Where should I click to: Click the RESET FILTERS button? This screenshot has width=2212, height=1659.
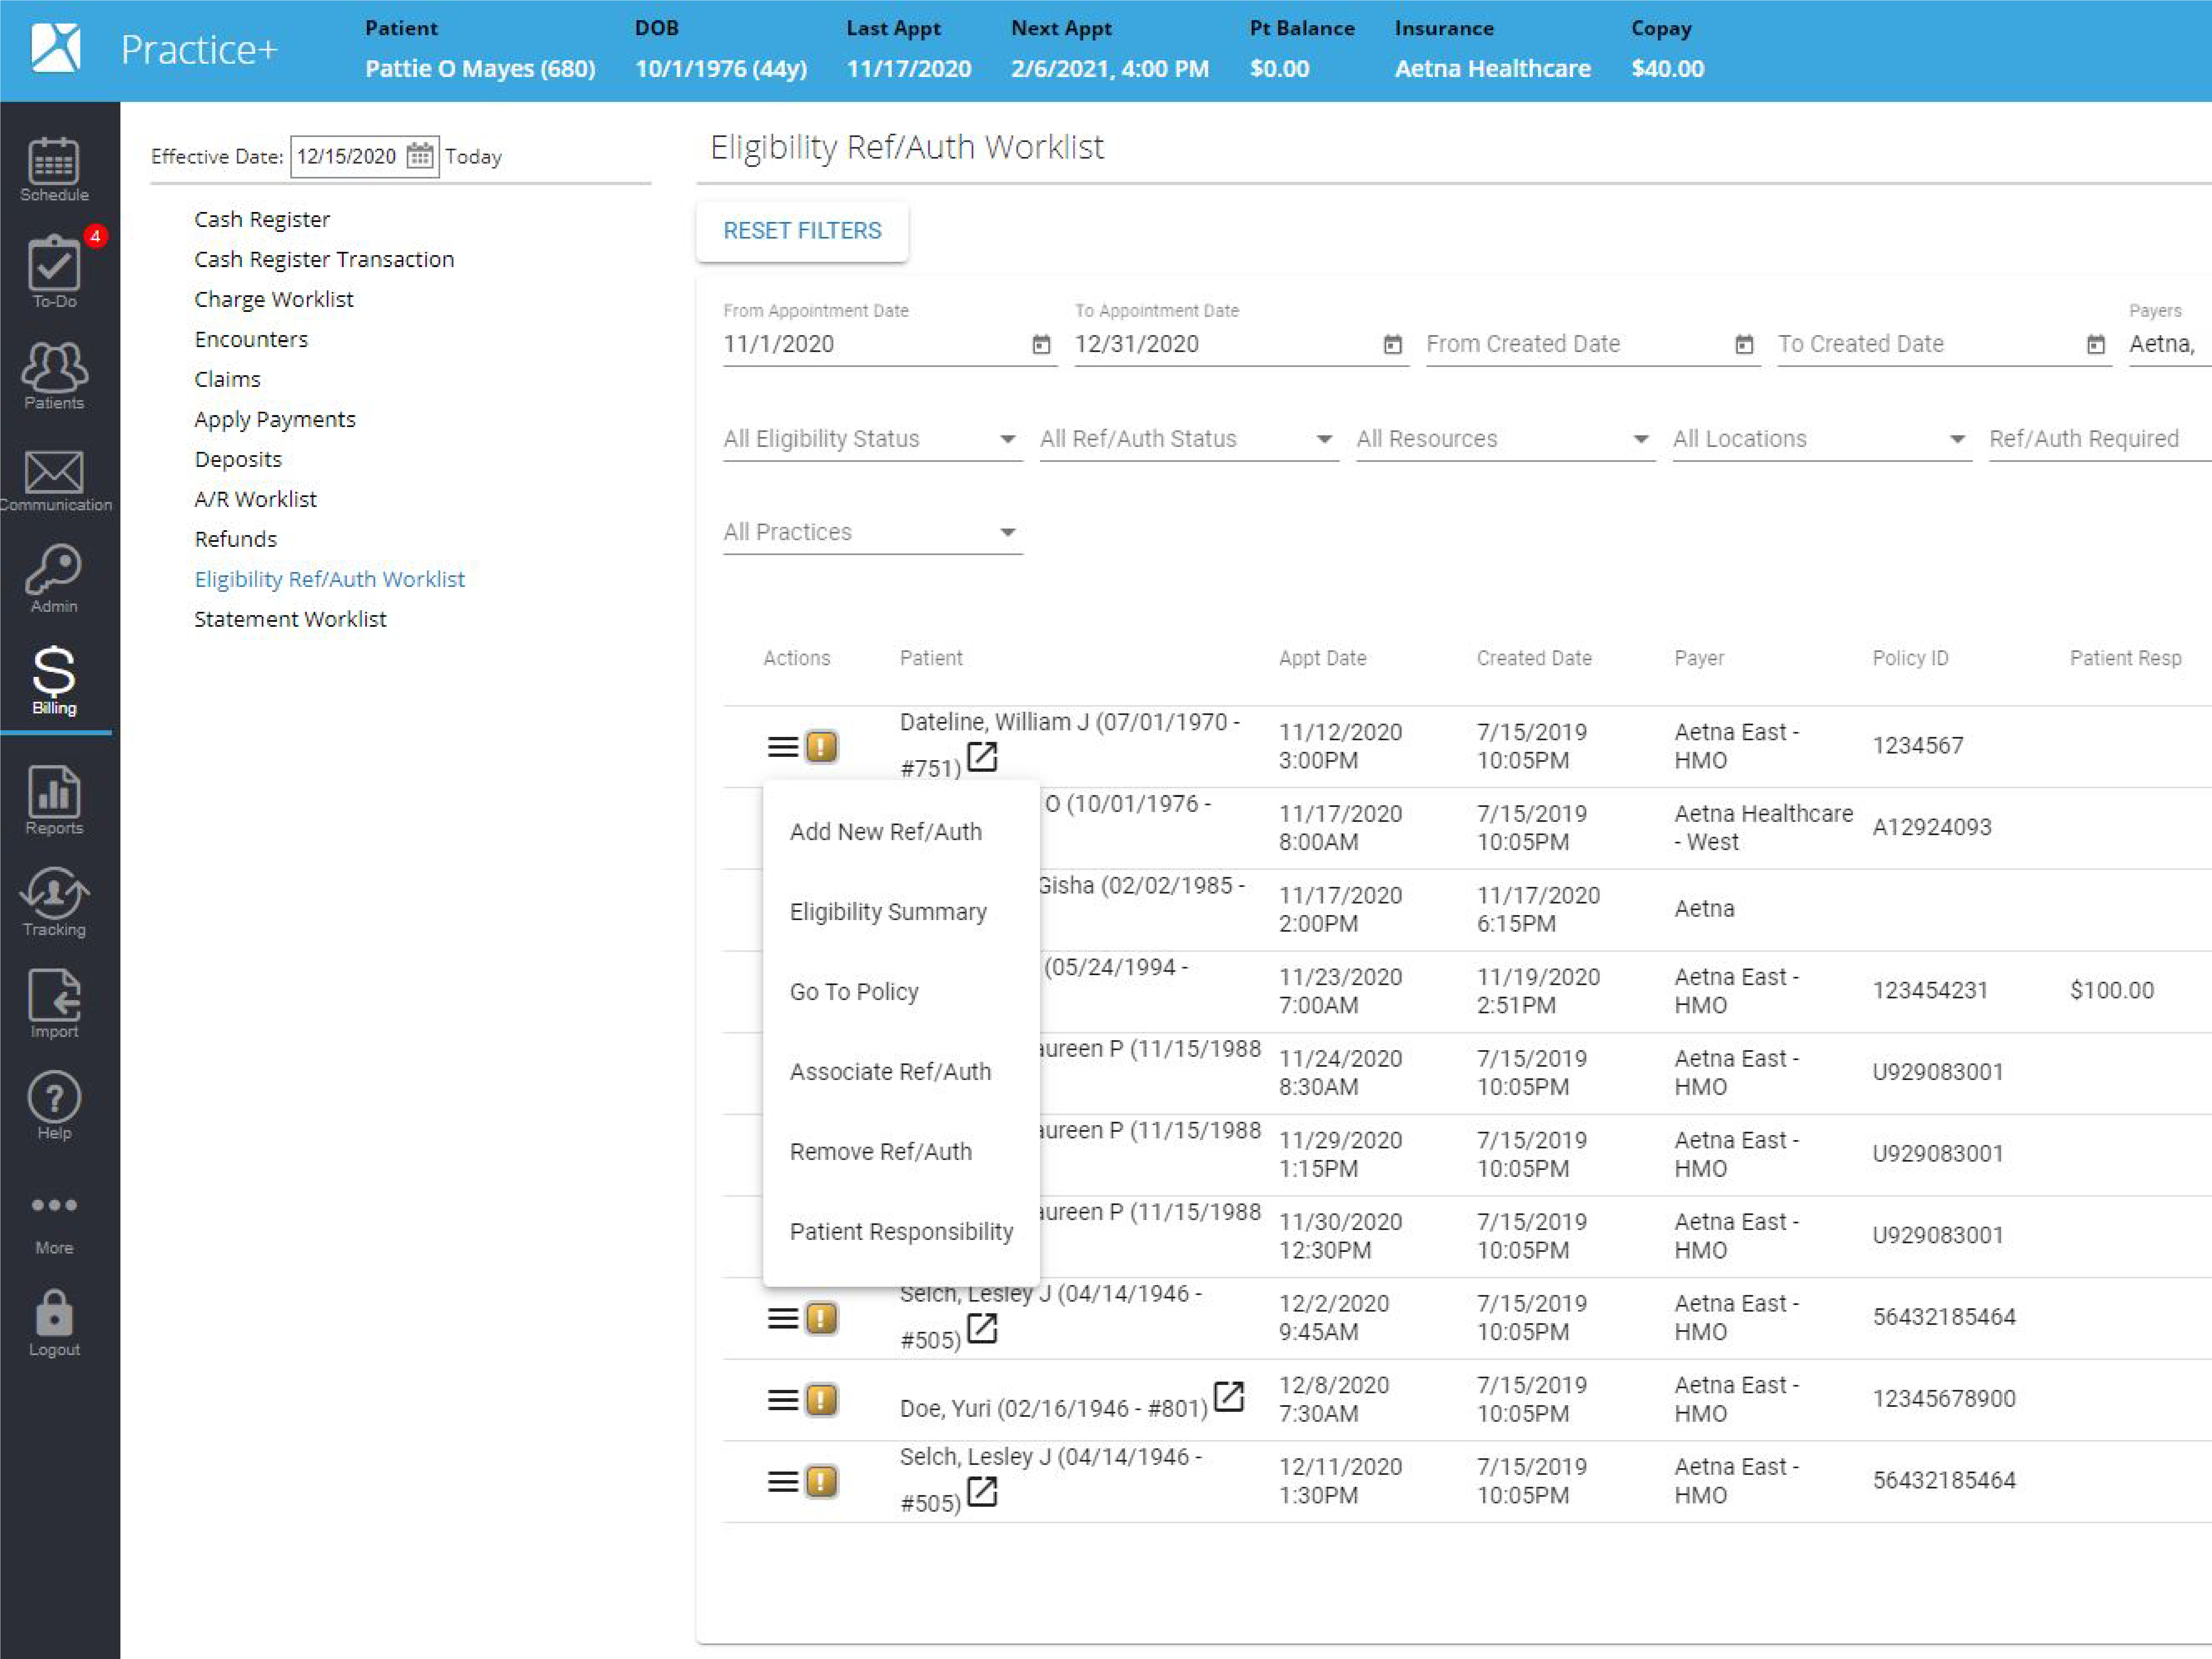tap(802, 231)
